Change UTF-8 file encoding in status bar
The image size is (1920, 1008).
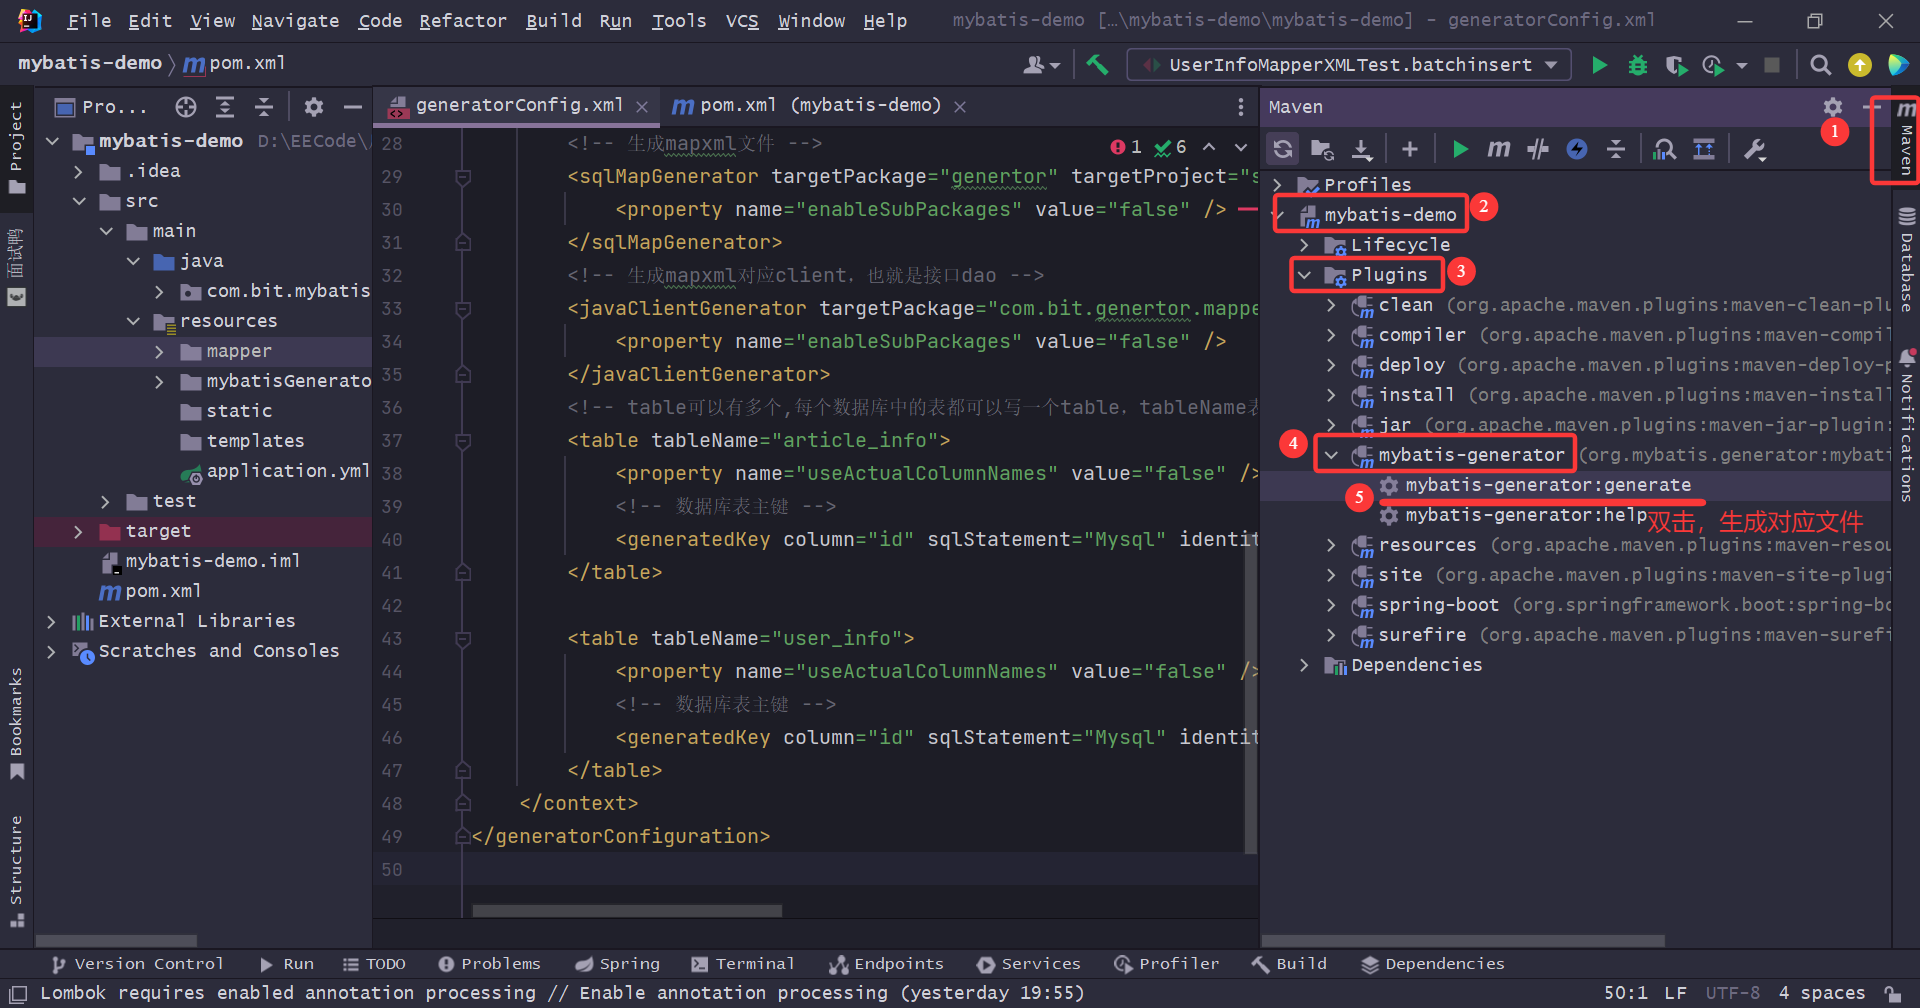coord(1733,993)
